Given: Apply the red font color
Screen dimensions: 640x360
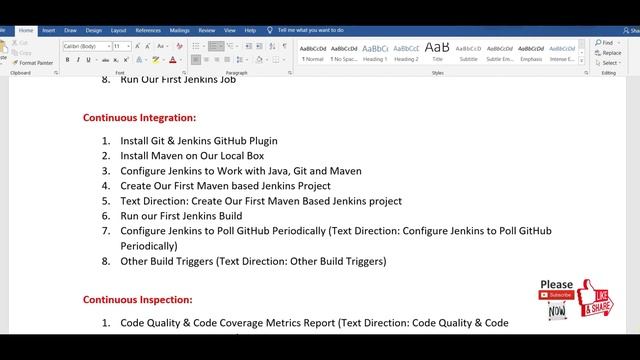Looking at the screenshot, I should [x=173, y=60].
